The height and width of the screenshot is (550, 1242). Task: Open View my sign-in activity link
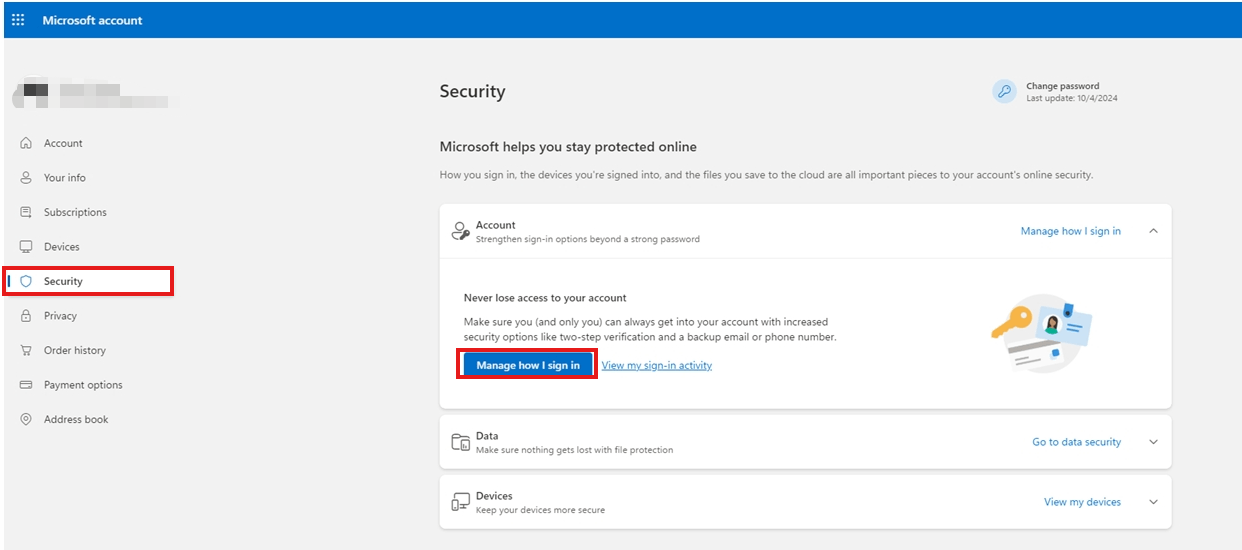coord(657,365)
